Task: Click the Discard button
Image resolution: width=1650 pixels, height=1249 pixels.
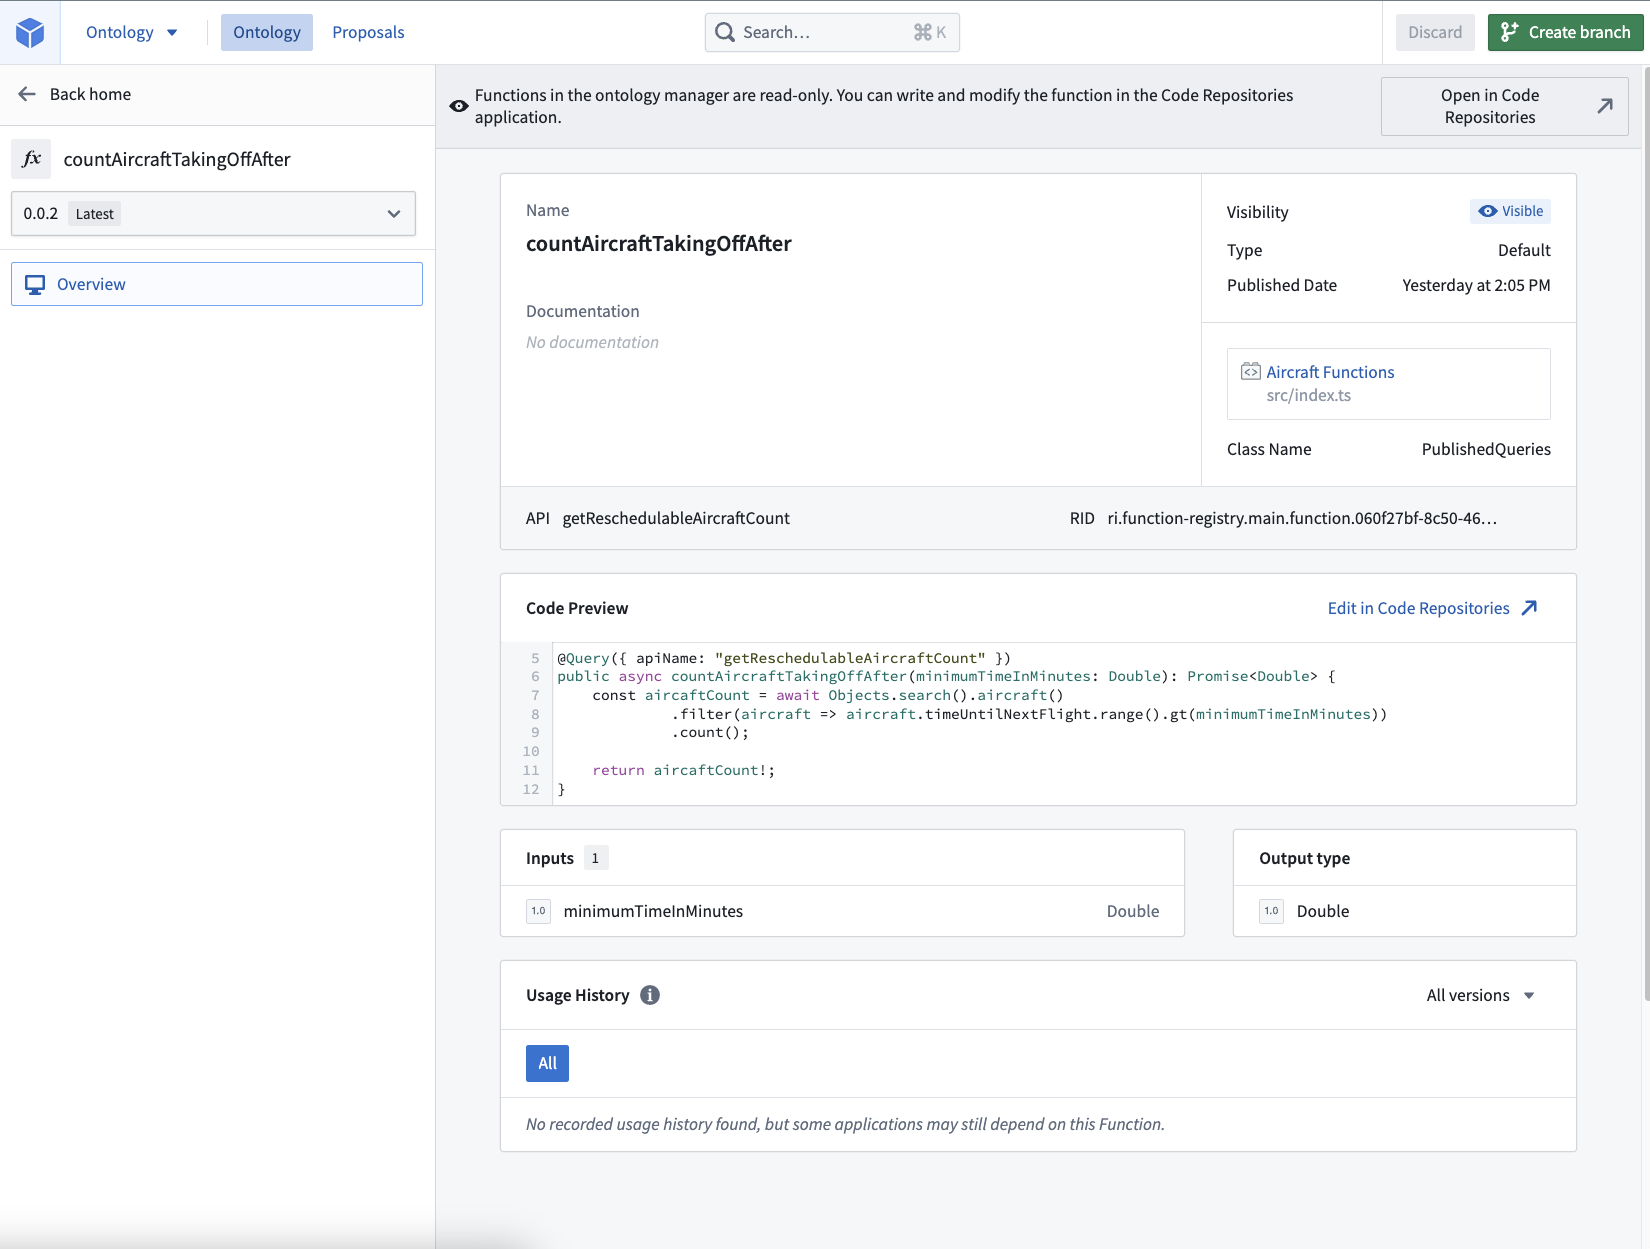Action: coord(1435,32)
